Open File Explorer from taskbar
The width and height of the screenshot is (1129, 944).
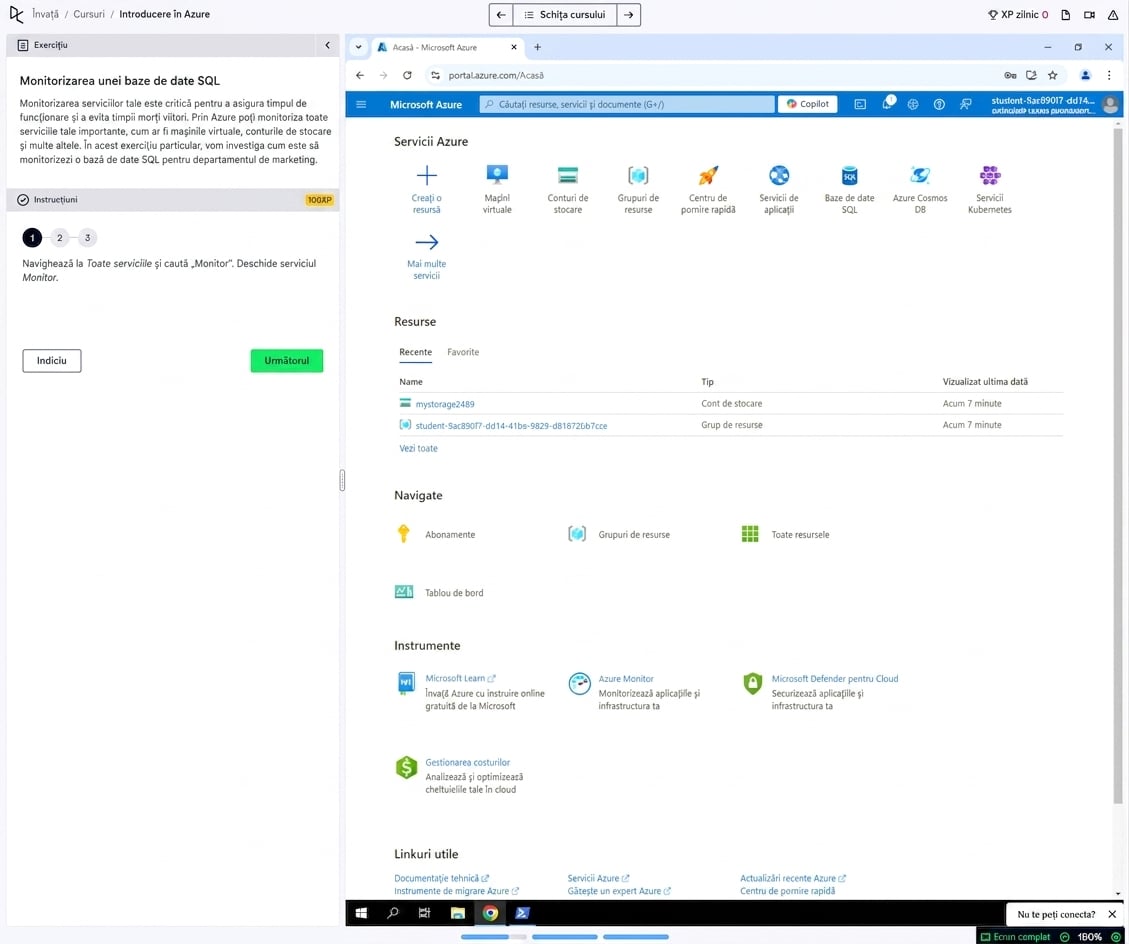click(x=457, y=913)
